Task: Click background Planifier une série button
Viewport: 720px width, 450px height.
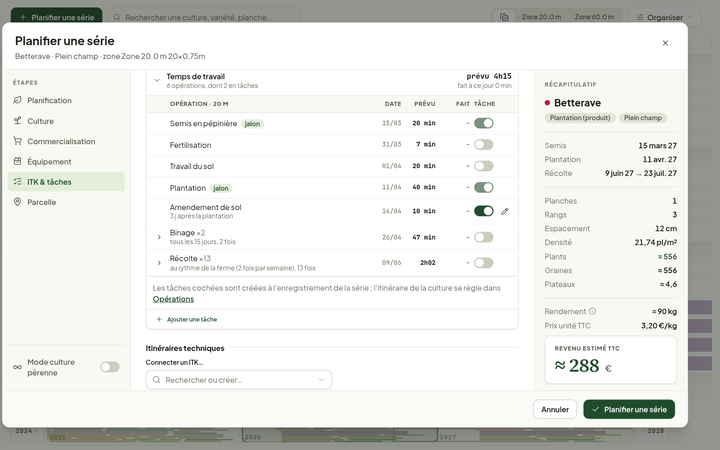Action: click(56, 17)
